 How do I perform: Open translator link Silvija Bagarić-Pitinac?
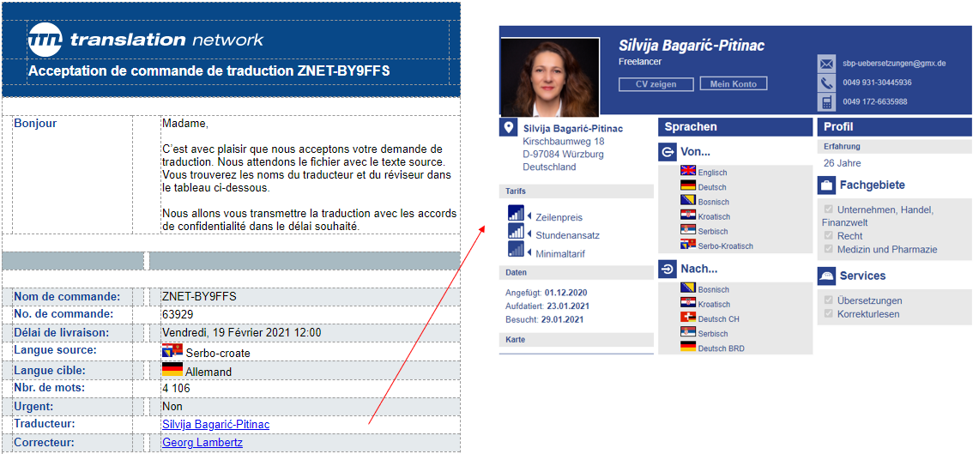(x=215, y=424)
